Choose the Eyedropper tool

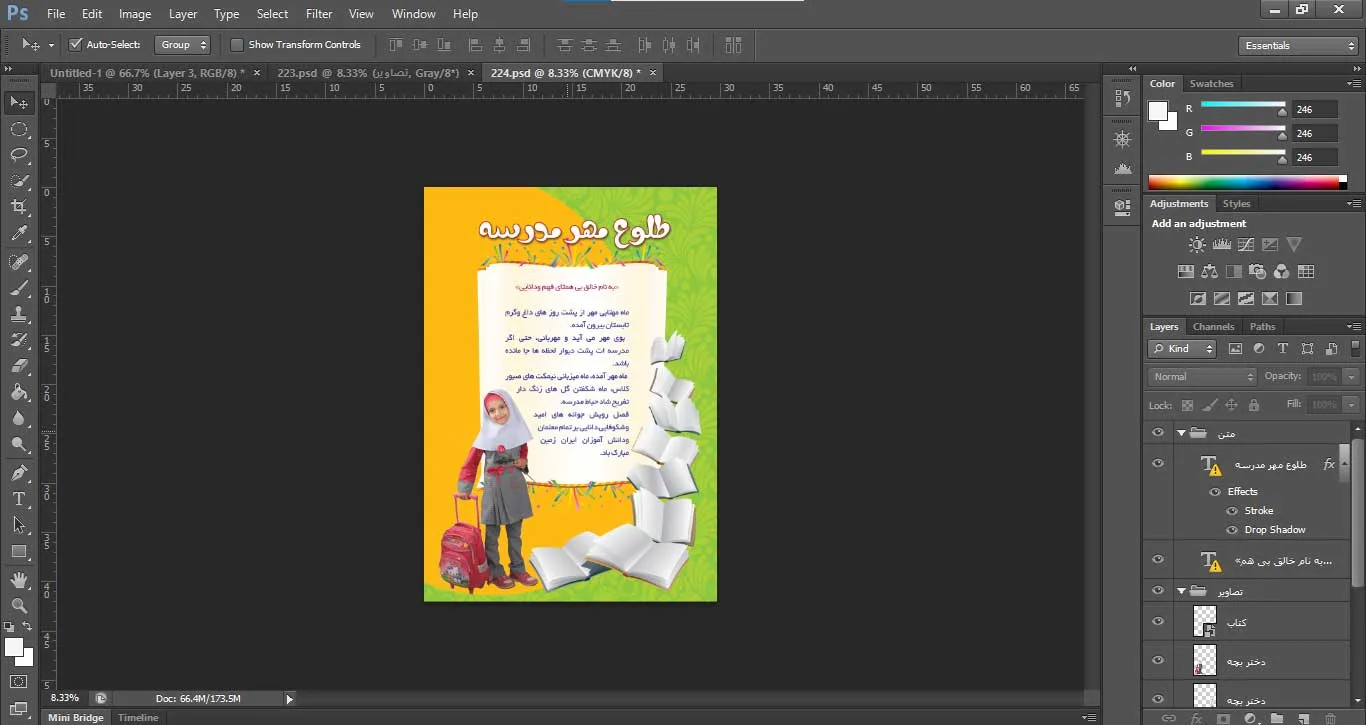(19, 234)
